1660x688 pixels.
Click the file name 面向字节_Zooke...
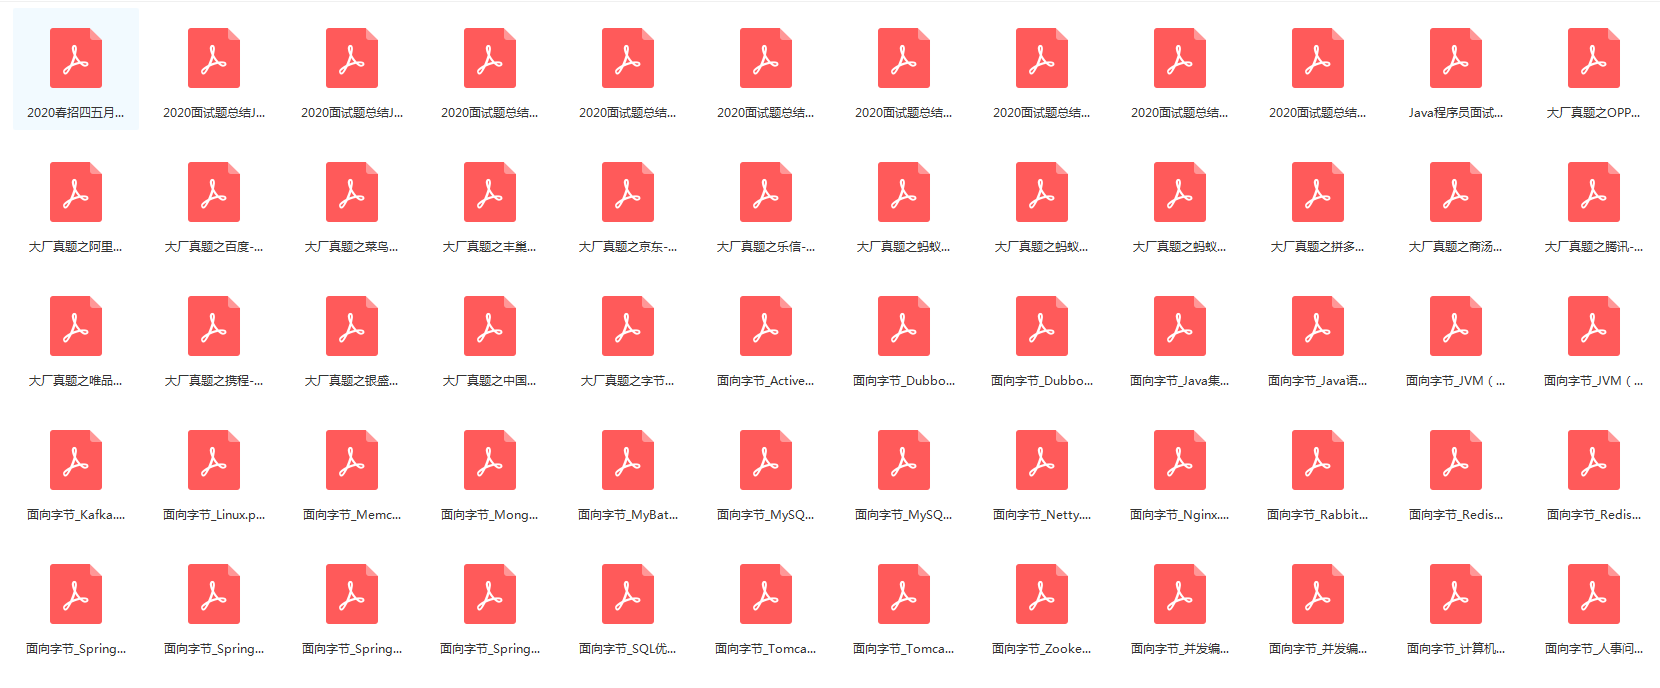[1042, 649]
